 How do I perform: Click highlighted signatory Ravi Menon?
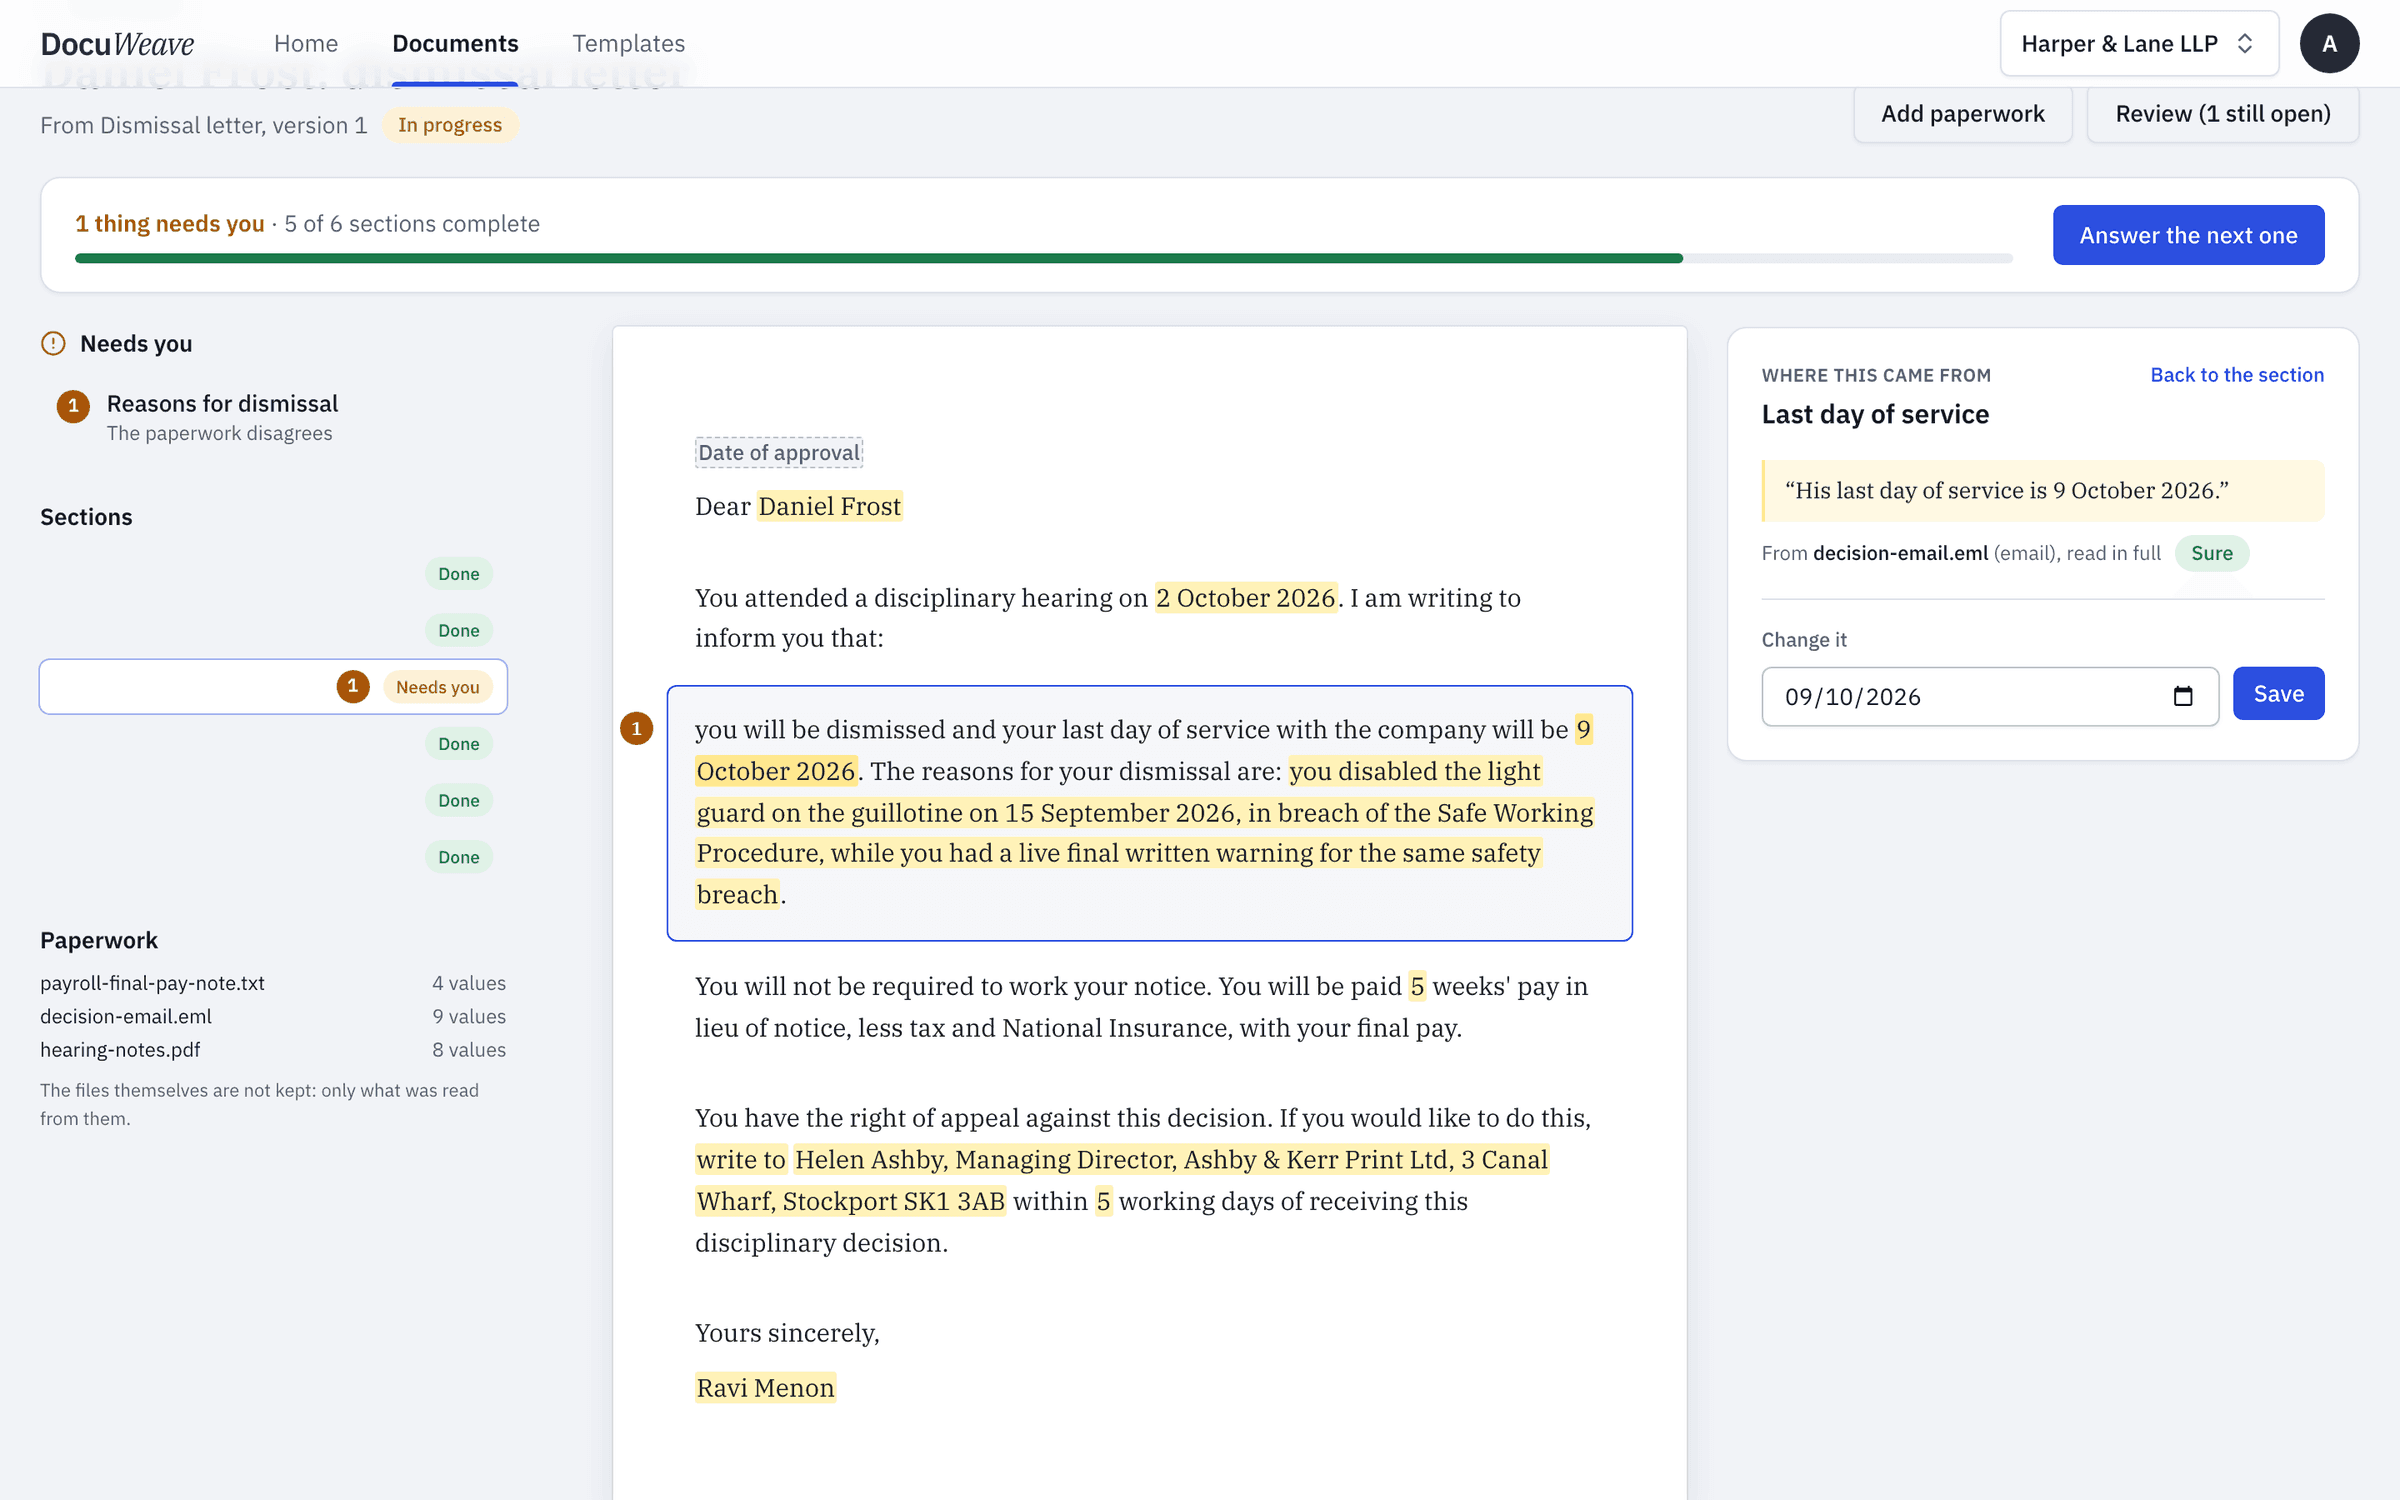point(765,1387)
